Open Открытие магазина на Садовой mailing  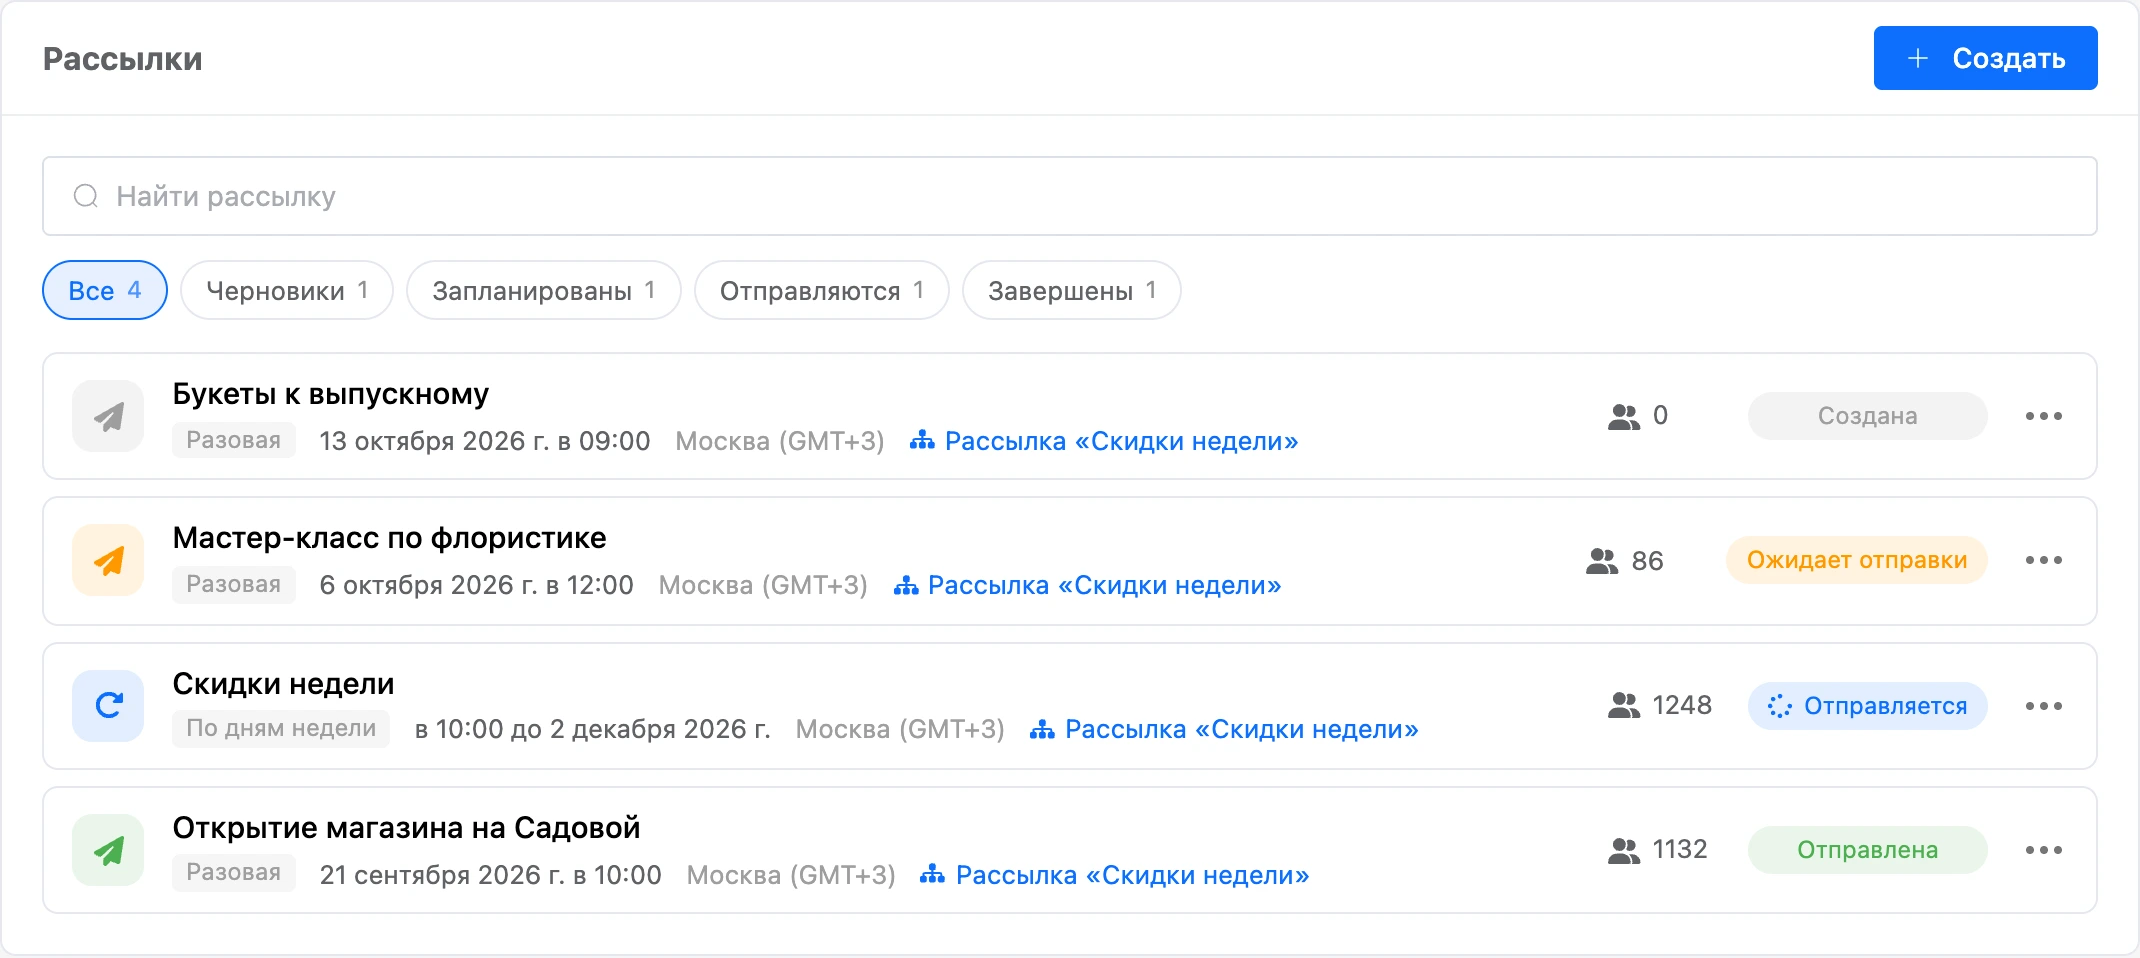[406, 828]
